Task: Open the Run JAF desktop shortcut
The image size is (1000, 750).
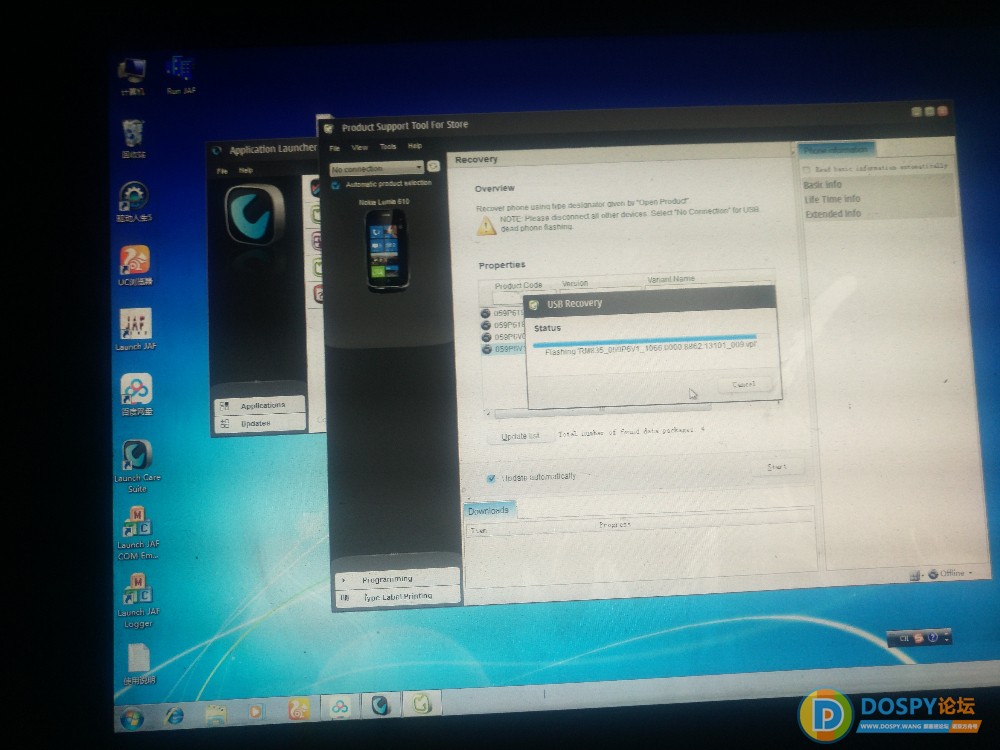Action: (180, 75)
